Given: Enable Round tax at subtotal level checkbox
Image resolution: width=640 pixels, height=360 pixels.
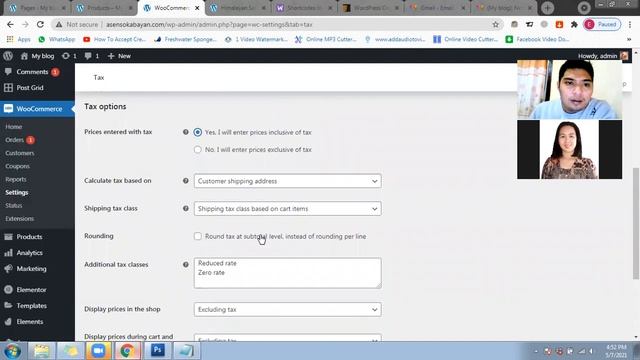Looking at the screenshot, I should pyautogui.click(x=198, y=236).
